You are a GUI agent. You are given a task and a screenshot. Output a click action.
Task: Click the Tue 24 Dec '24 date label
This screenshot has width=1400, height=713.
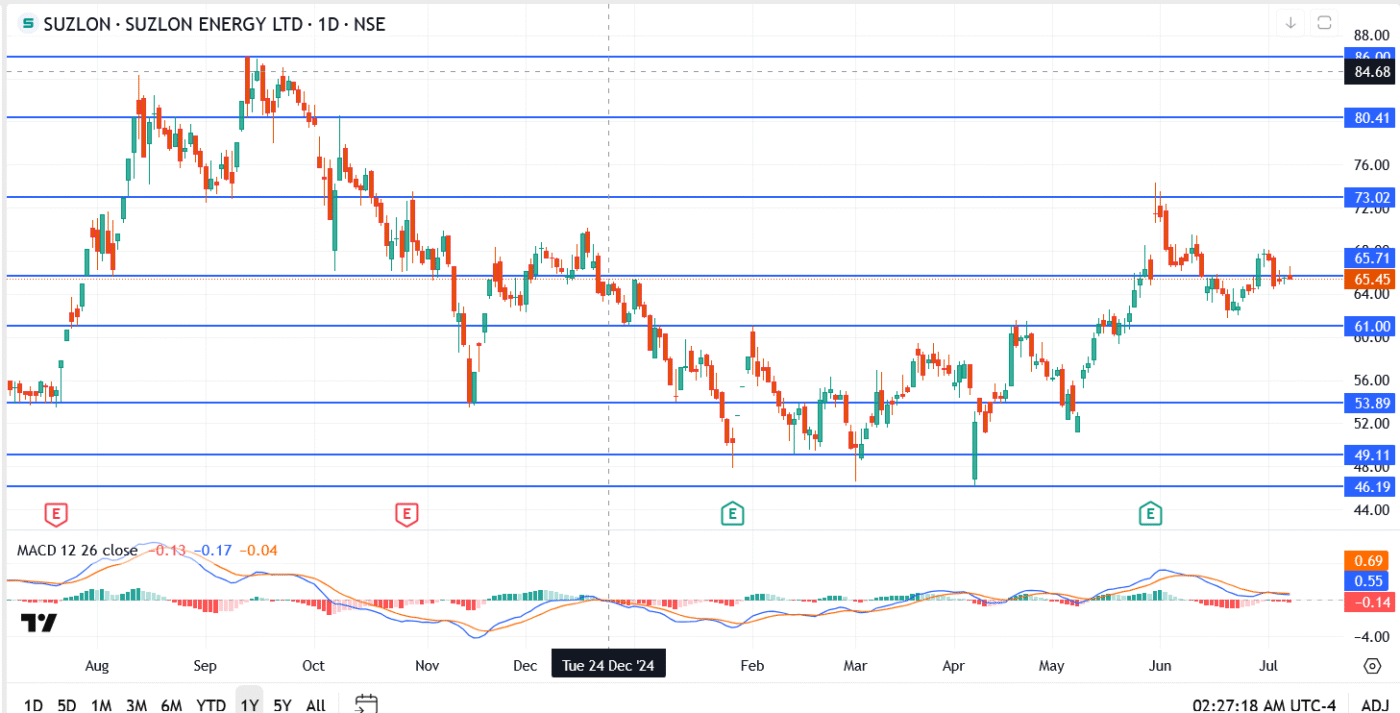tap(608, 663)
